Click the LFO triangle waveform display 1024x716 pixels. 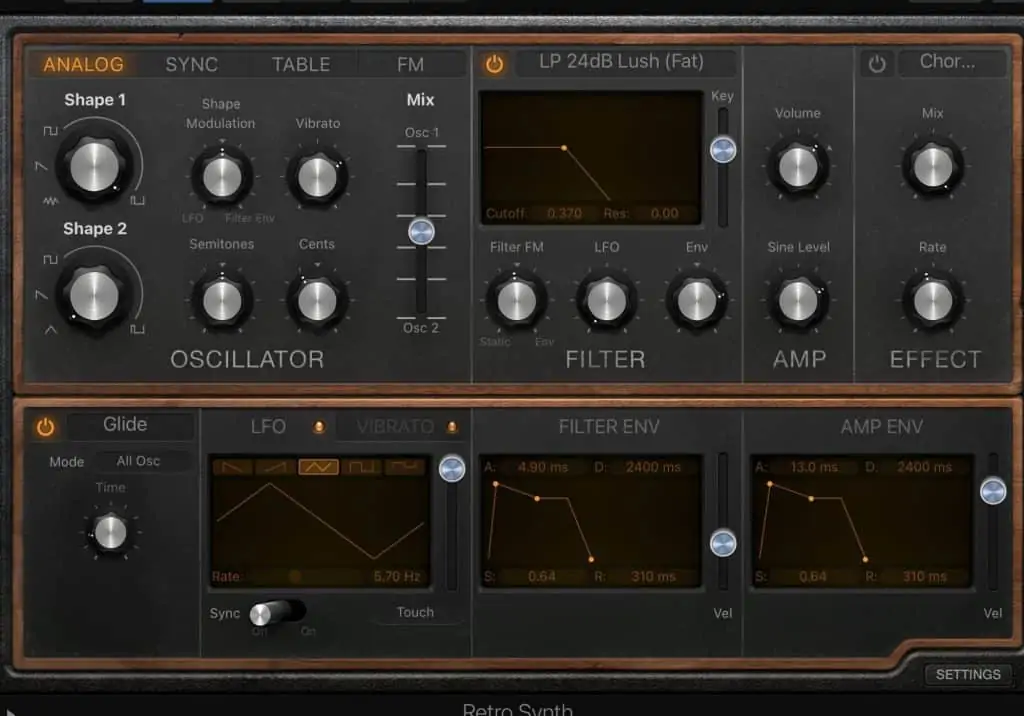point(320,521)
